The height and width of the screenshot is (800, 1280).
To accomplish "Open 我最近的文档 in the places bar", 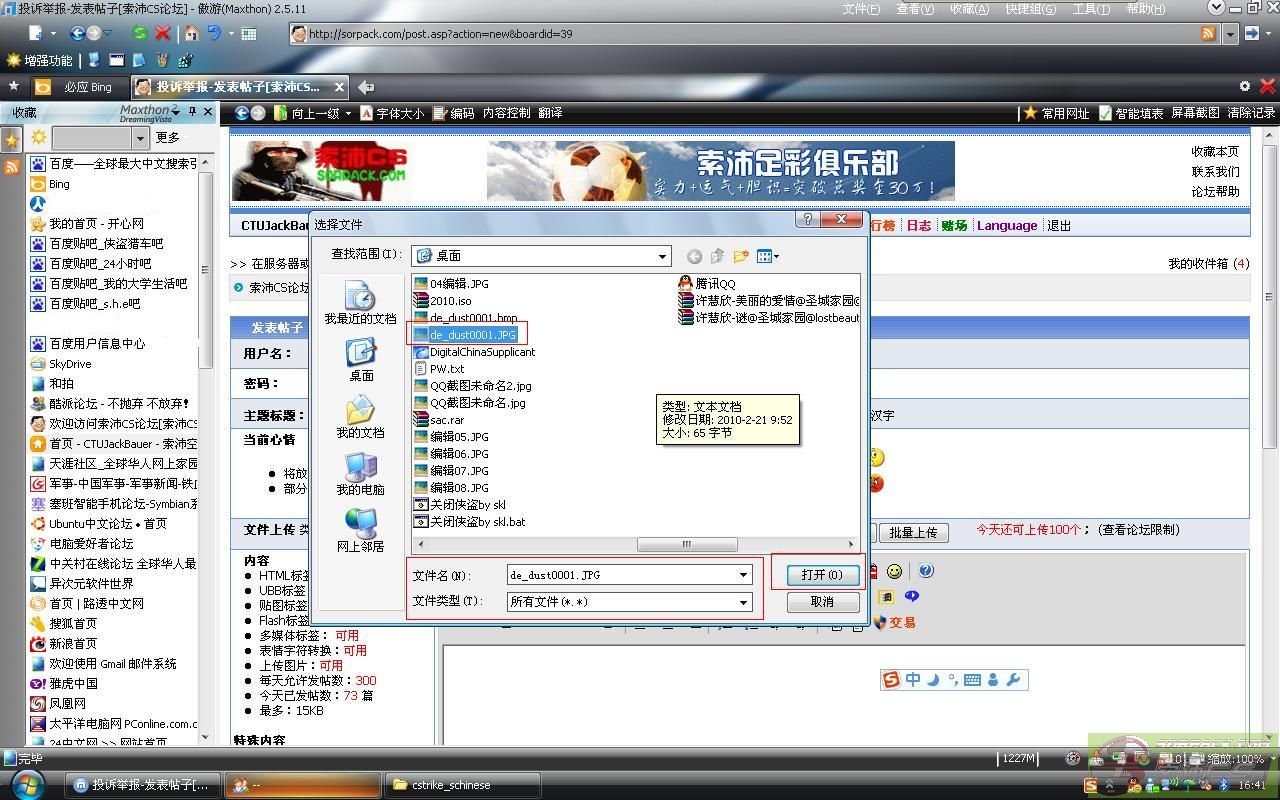I will [x=360, y=301].
